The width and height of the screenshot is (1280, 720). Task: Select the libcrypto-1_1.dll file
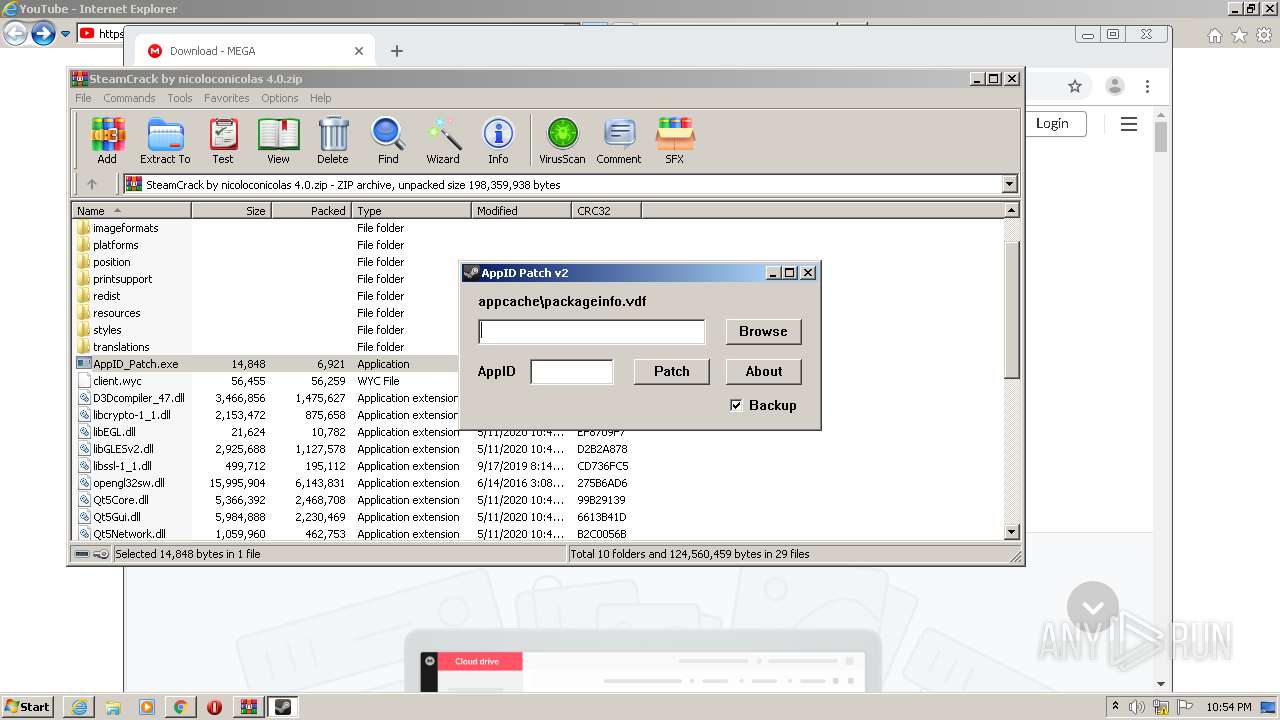pos(132,415)
